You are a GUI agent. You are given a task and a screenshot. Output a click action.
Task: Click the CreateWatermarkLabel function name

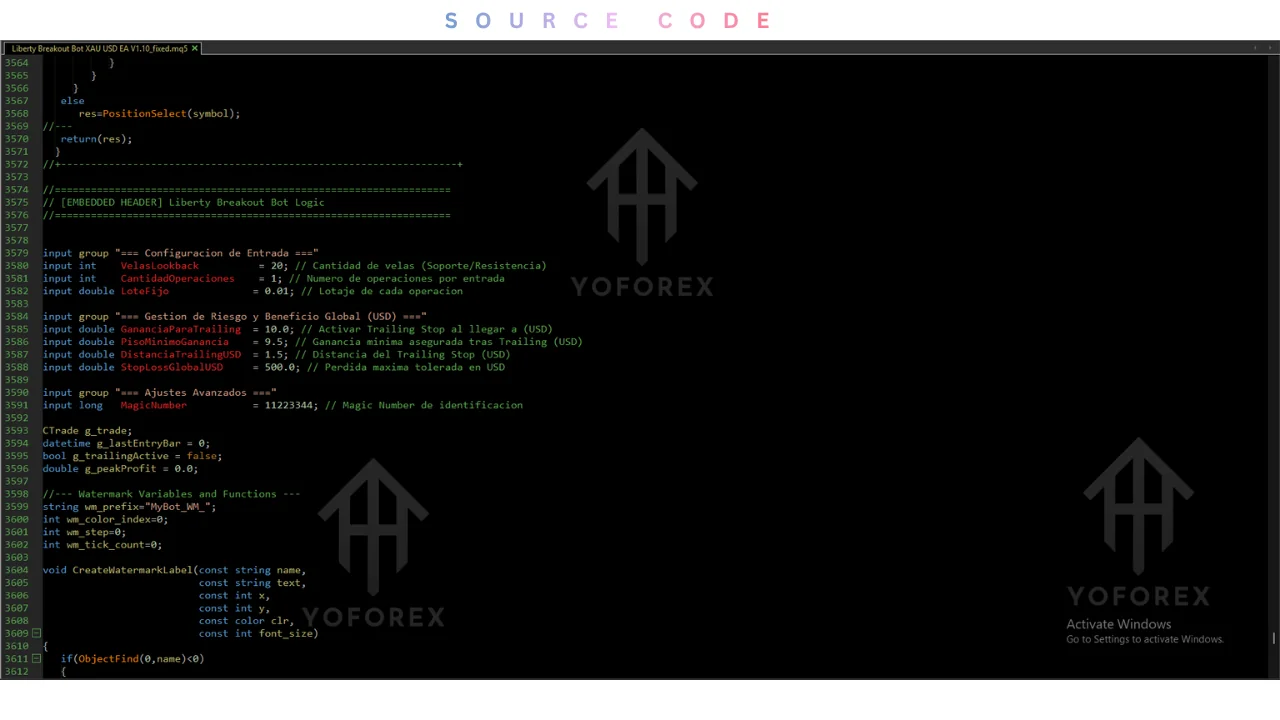pyautogui.click(x=133, y=570)
